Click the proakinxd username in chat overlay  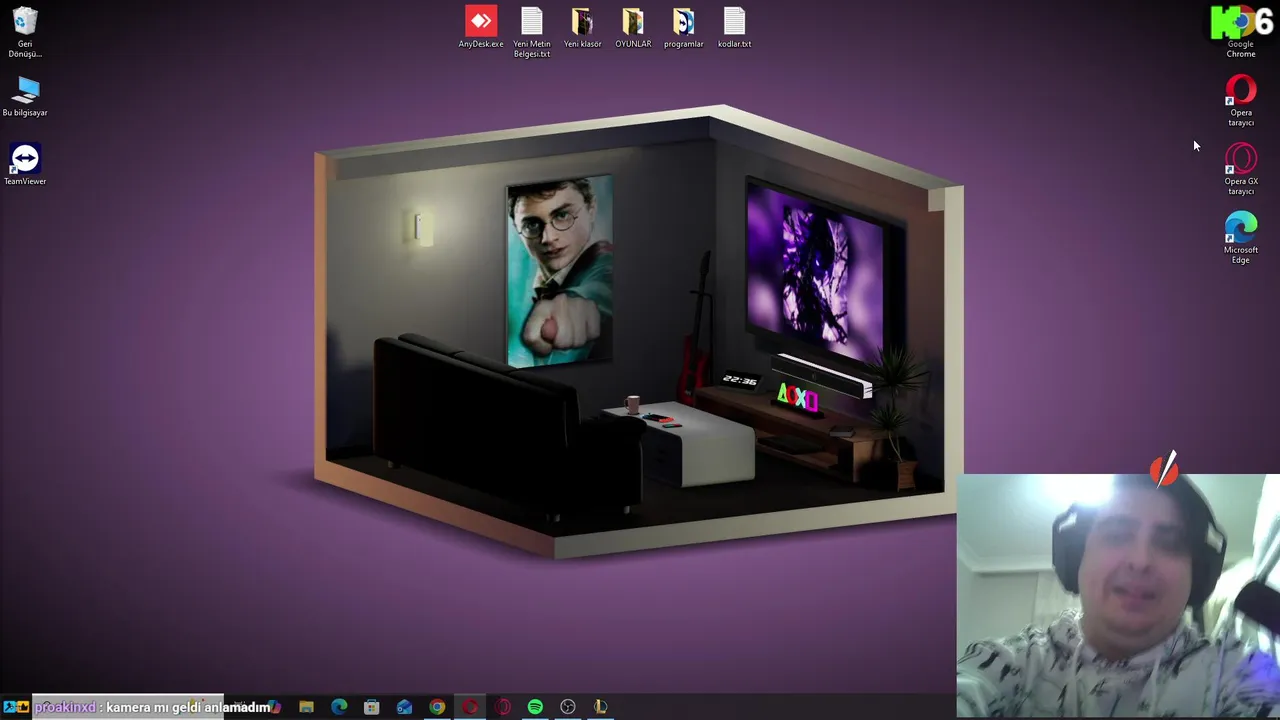point(65,707)
